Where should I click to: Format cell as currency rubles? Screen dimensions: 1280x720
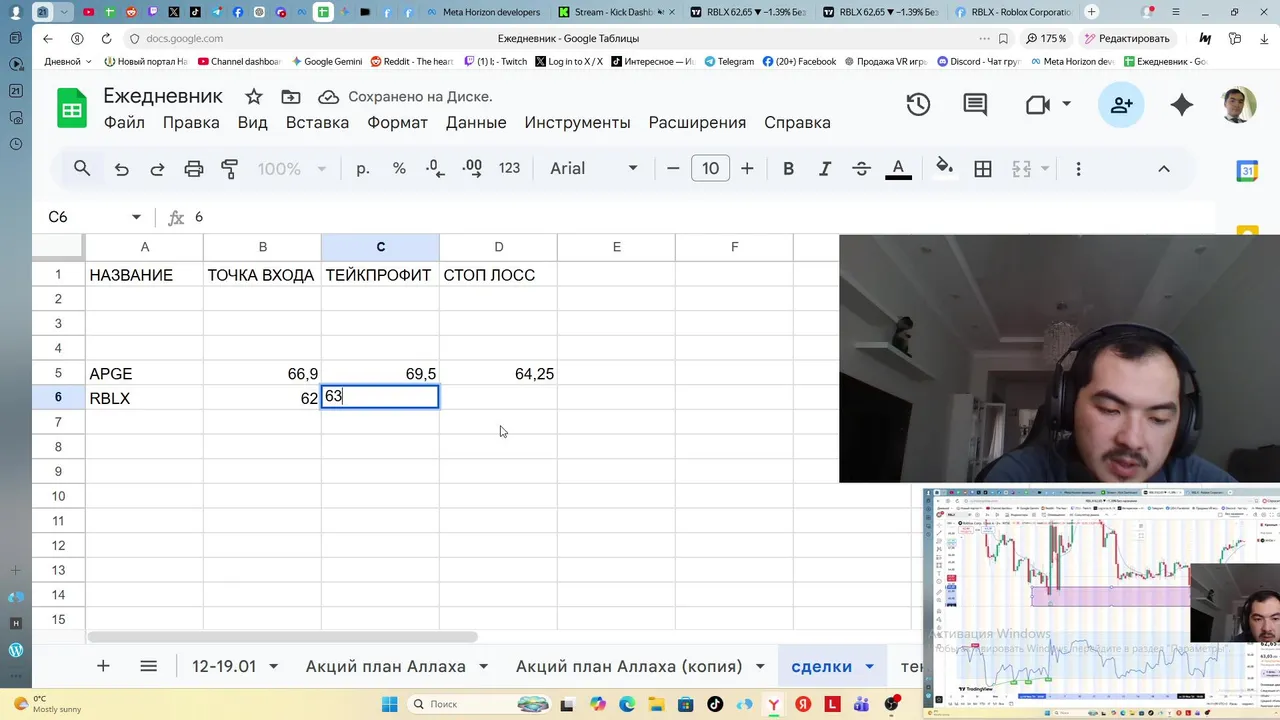click(x=363, y=169)
